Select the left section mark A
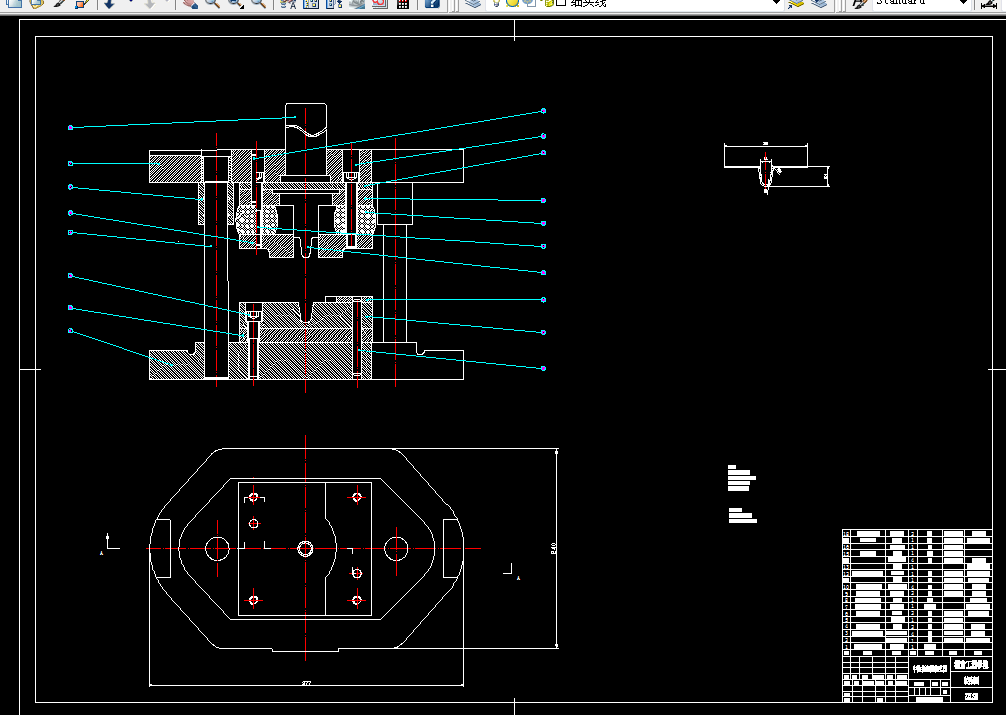The image size is (1006, 715). click(x=101, y=553)
